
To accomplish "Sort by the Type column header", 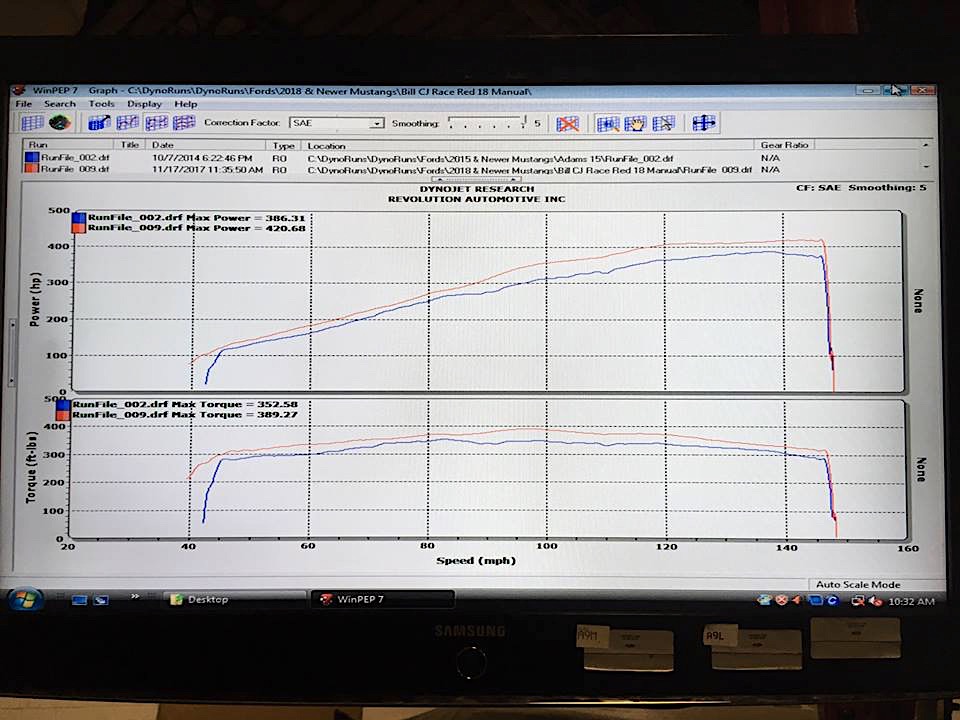I will [x=285, y=146].
